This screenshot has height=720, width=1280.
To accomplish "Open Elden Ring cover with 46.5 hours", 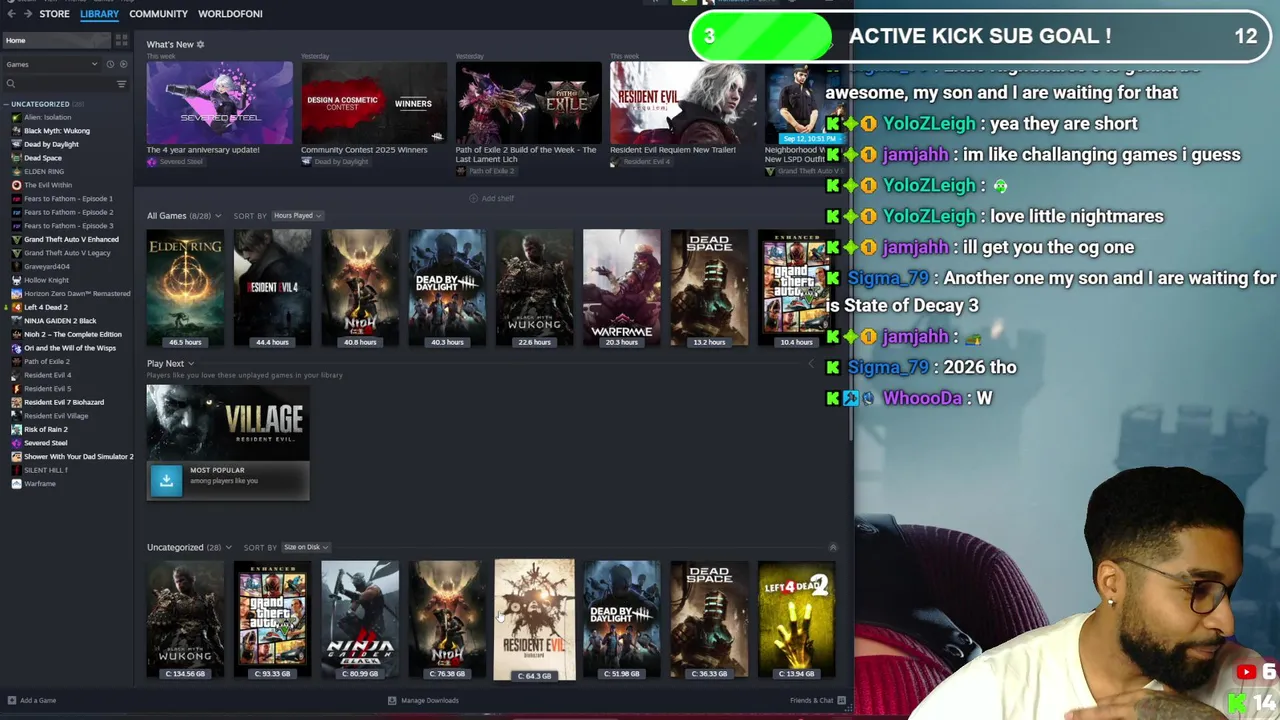I will pyautogui.click(x=185, y=288).
